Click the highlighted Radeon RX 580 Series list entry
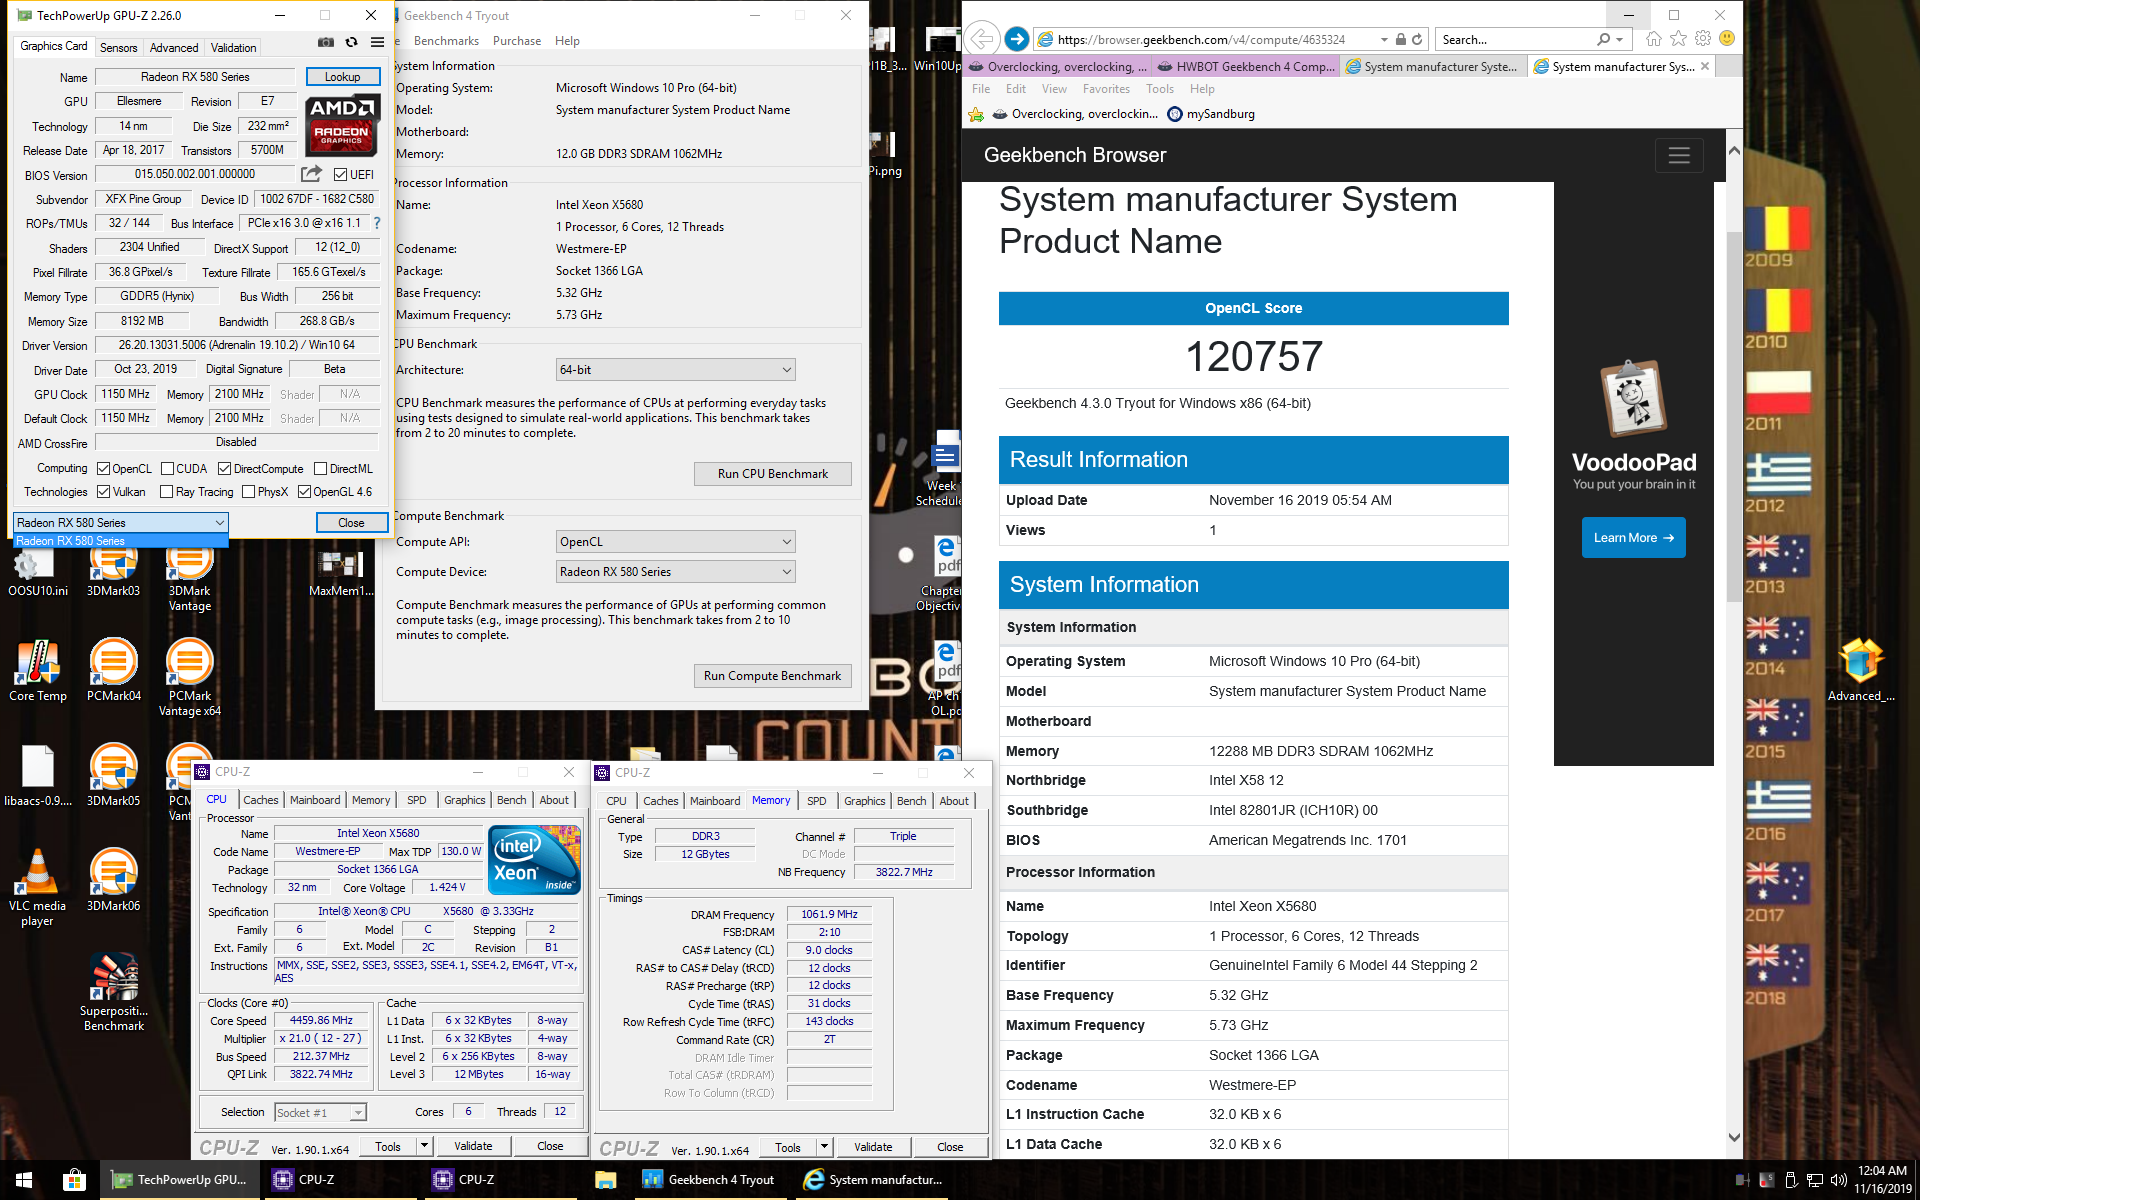Viewport: 2133px width, 1200px height. [121, 541]
